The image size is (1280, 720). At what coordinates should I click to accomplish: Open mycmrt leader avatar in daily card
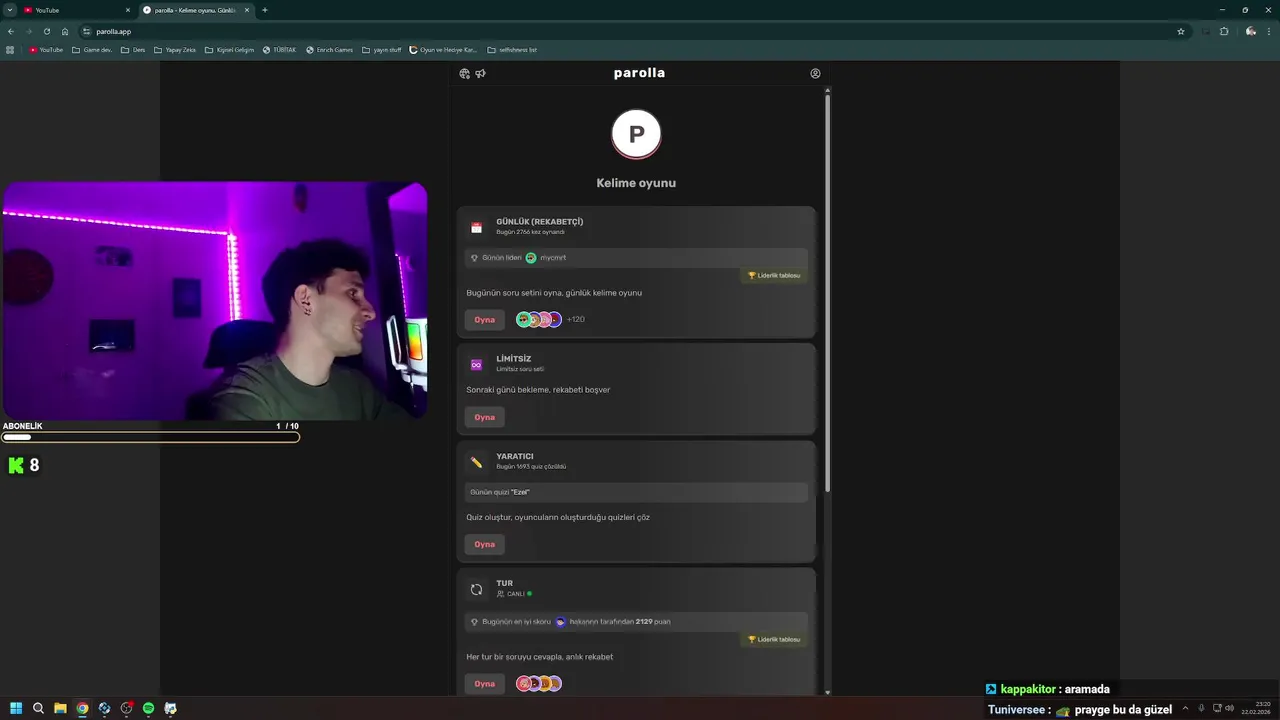tap(531, 258)
